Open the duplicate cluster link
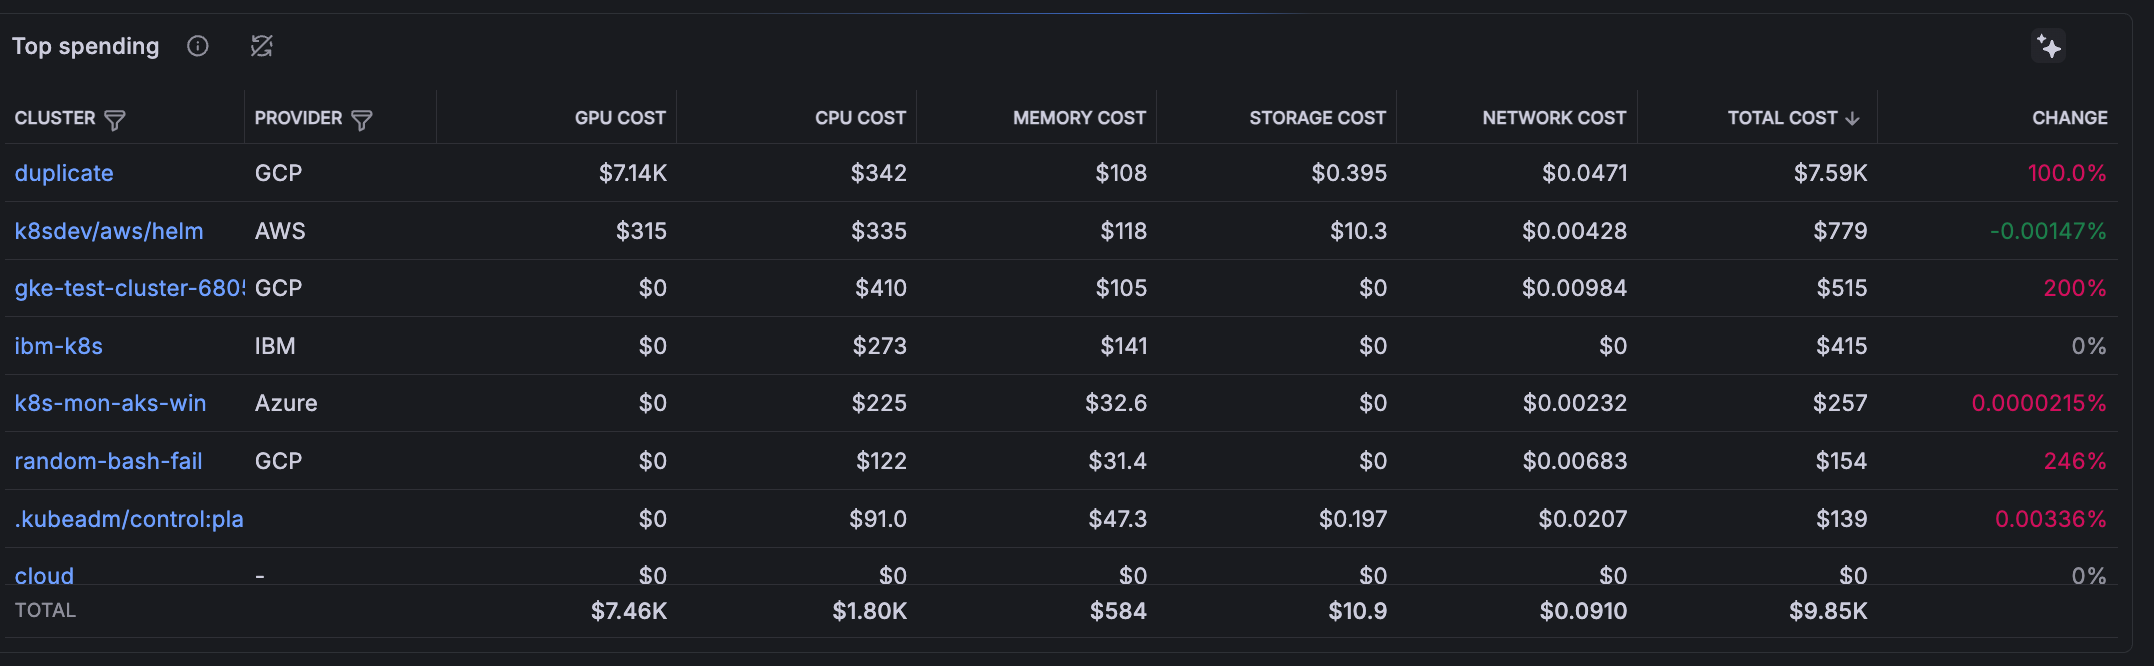This screenshot has height=666, width=2154. (x=64, y=173)
